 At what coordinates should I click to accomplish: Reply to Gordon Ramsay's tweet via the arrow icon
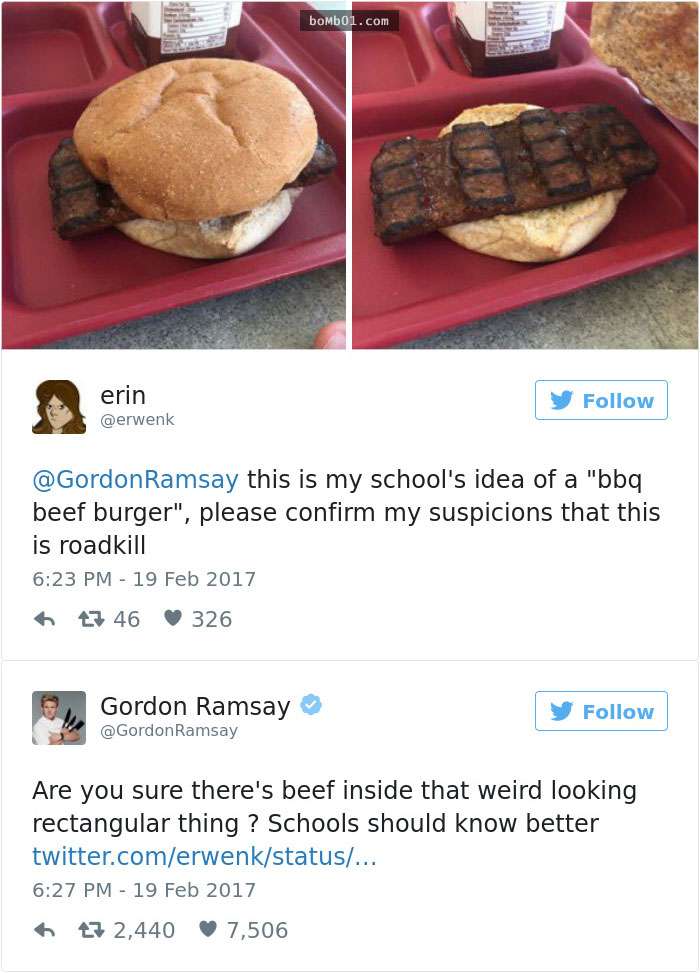[x=44, y=930]
